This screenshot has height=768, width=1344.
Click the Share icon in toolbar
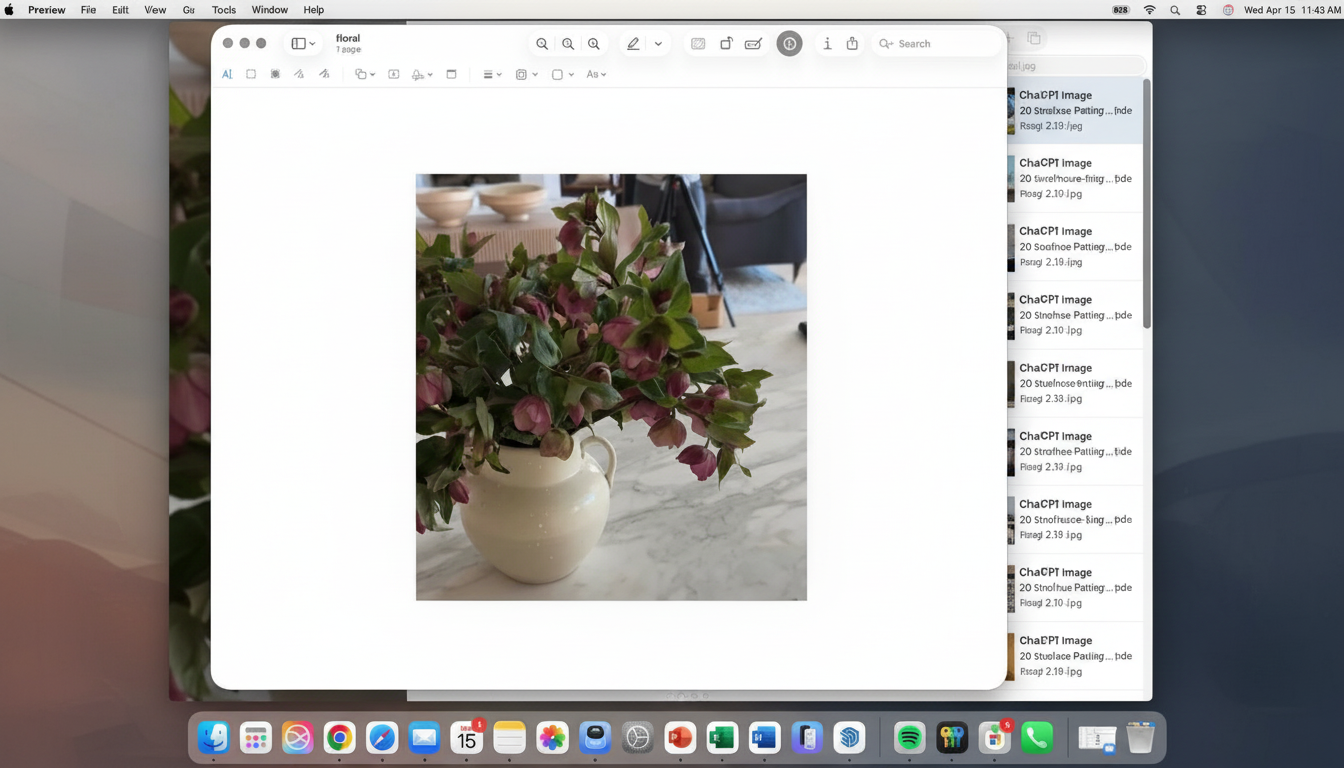852,44
